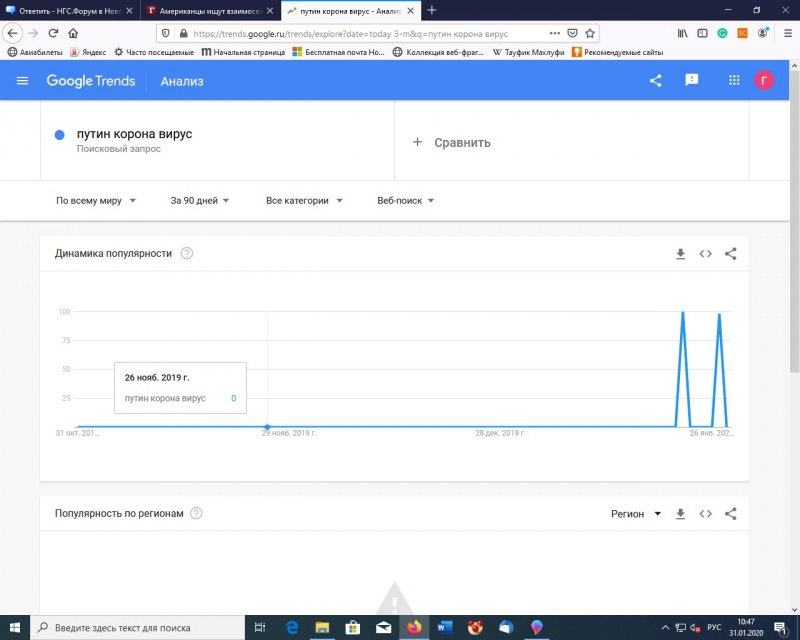Viewport: 800px width, 640px height.
Task: Open the Google apps grid
Action: pyautogui.click(x=734, y=80)
